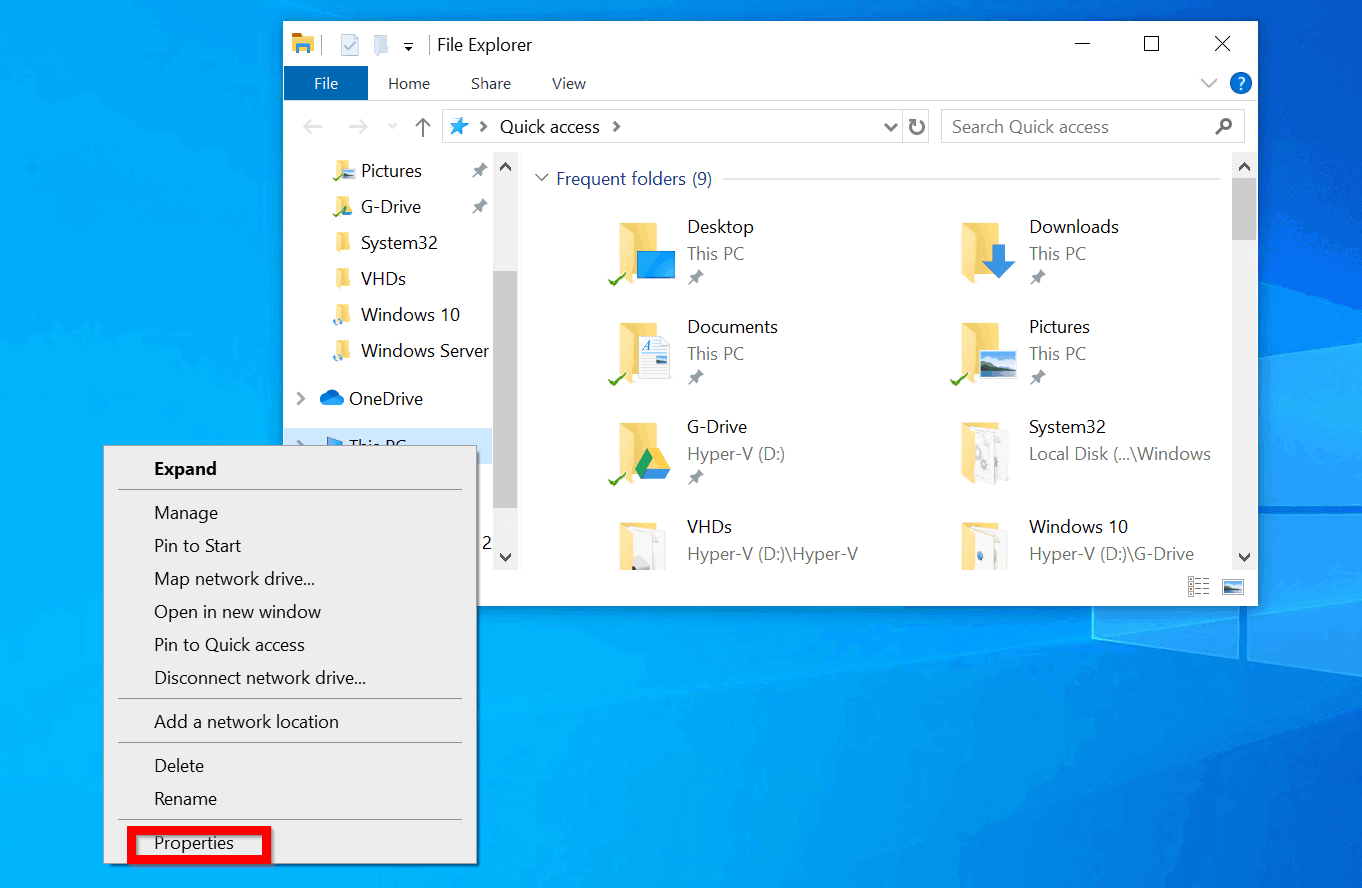Navigate up using the parent folder arrow
This screenshot has height=888, width=1362.
click(422, 126)
